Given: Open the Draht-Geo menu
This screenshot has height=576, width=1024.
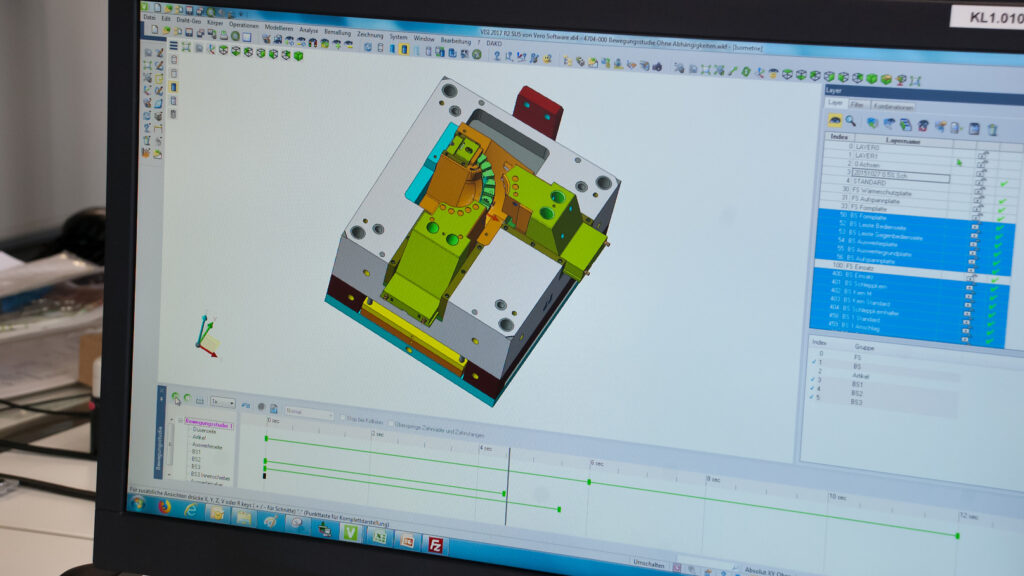Looking at the screenshot, I should coord(189,21).
